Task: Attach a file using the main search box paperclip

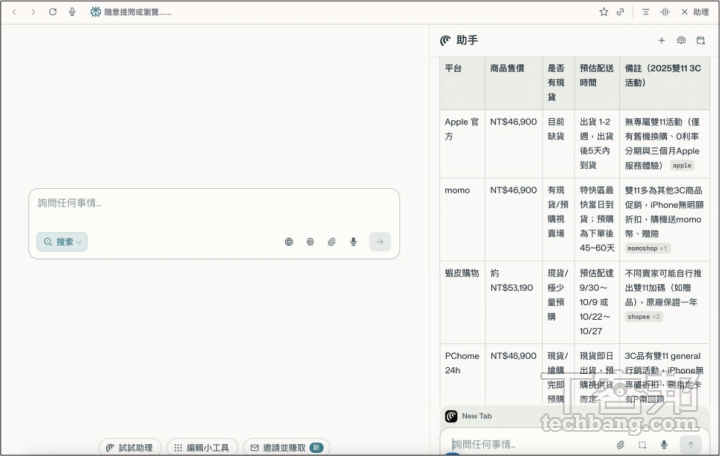Action: point(332,242)
